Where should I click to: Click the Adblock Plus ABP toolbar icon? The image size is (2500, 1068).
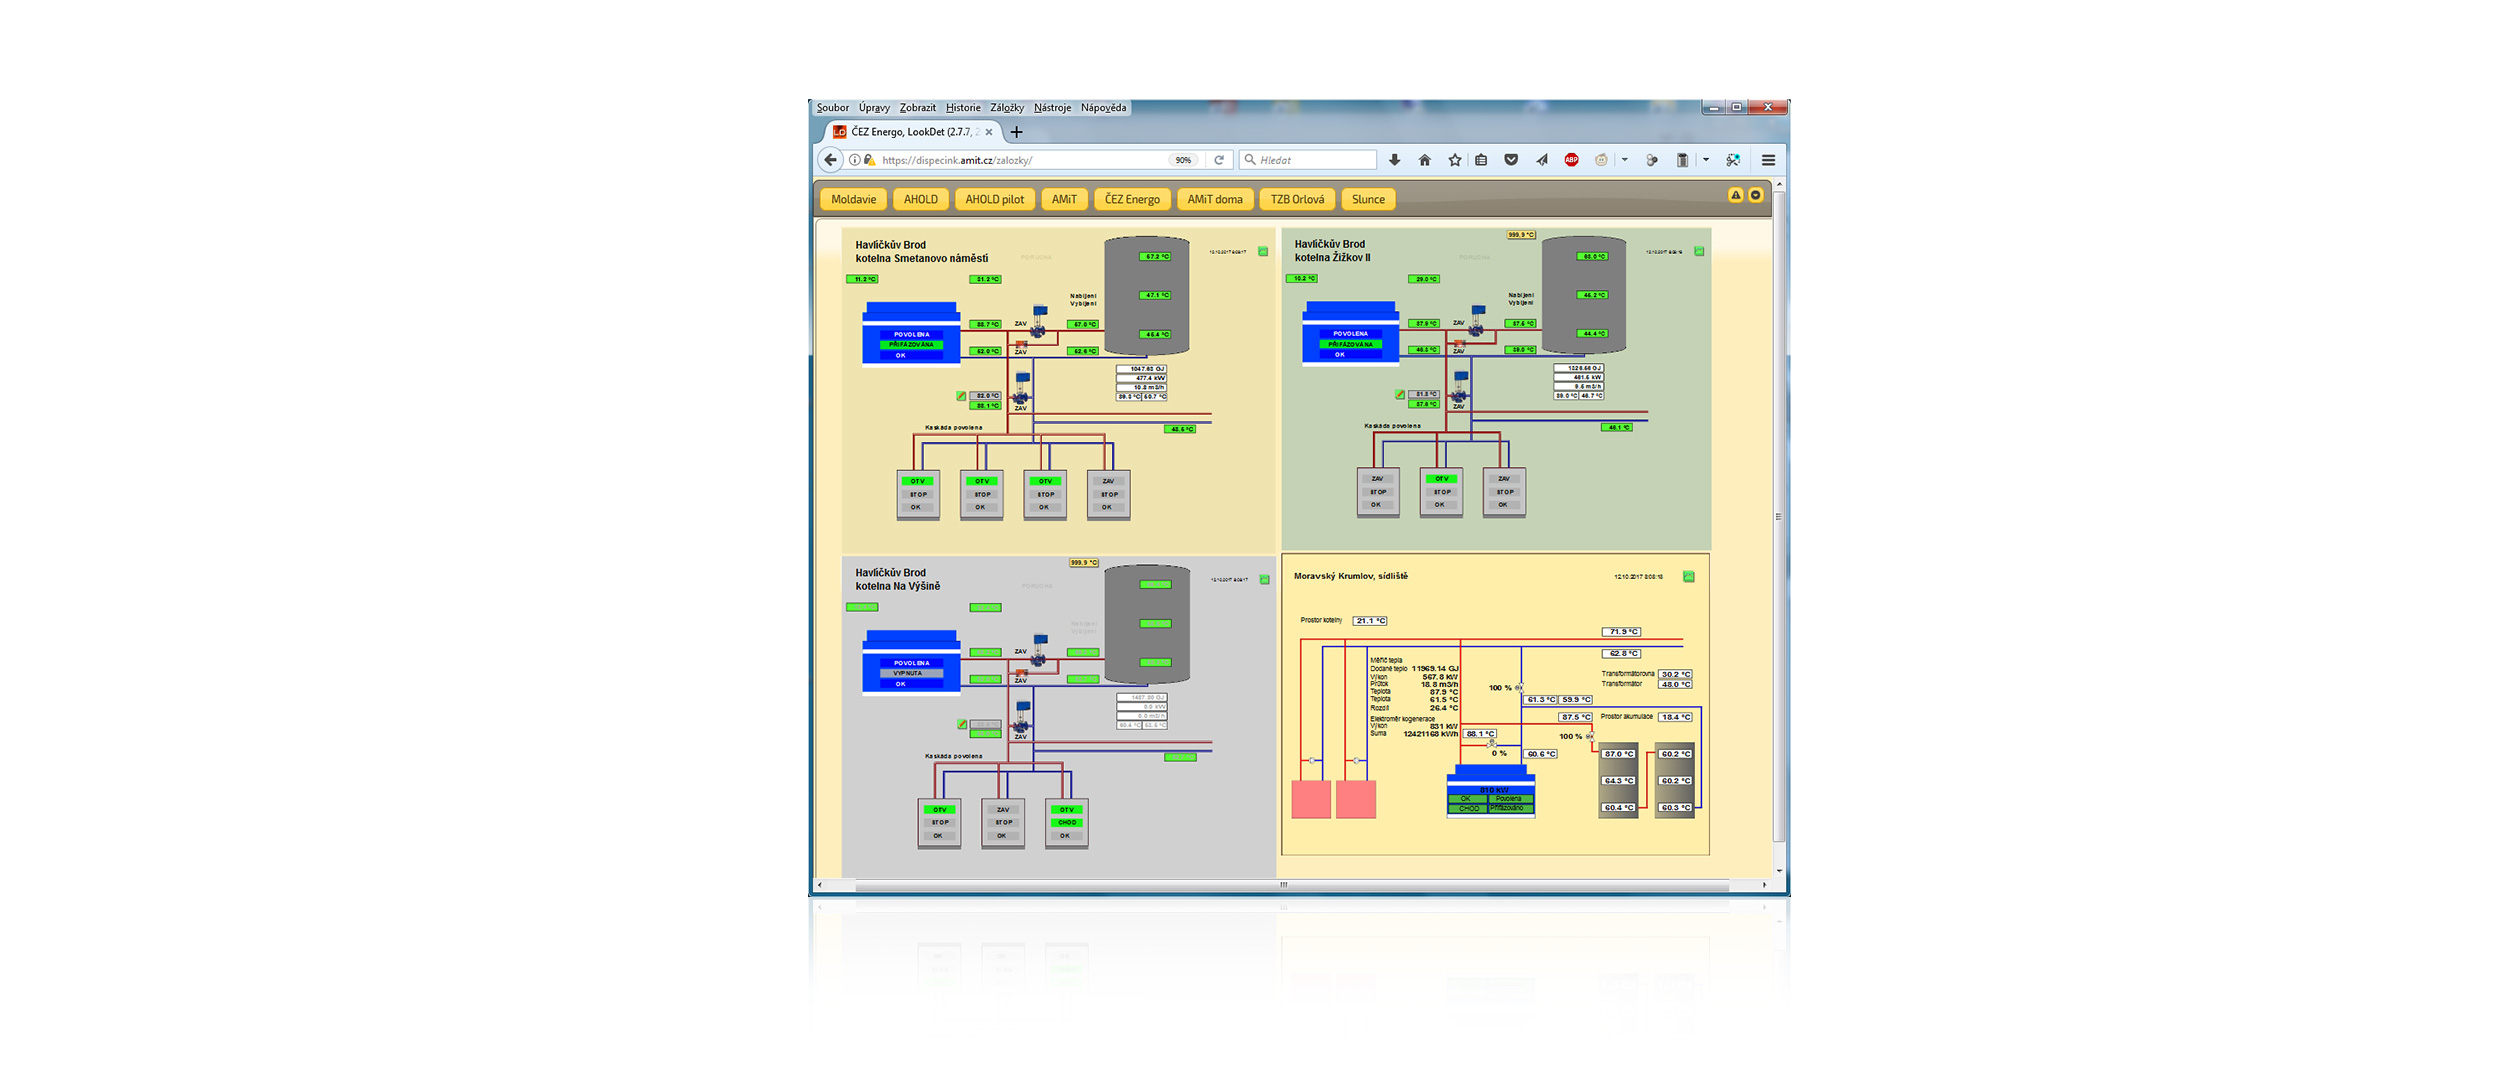1571,160
